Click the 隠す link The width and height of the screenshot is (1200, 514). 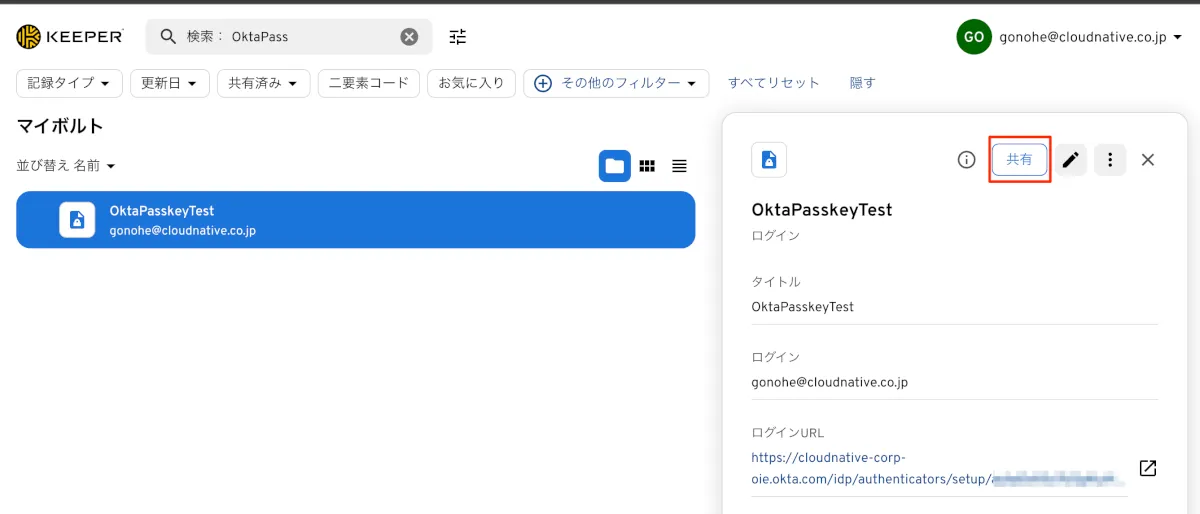point(862,83)
